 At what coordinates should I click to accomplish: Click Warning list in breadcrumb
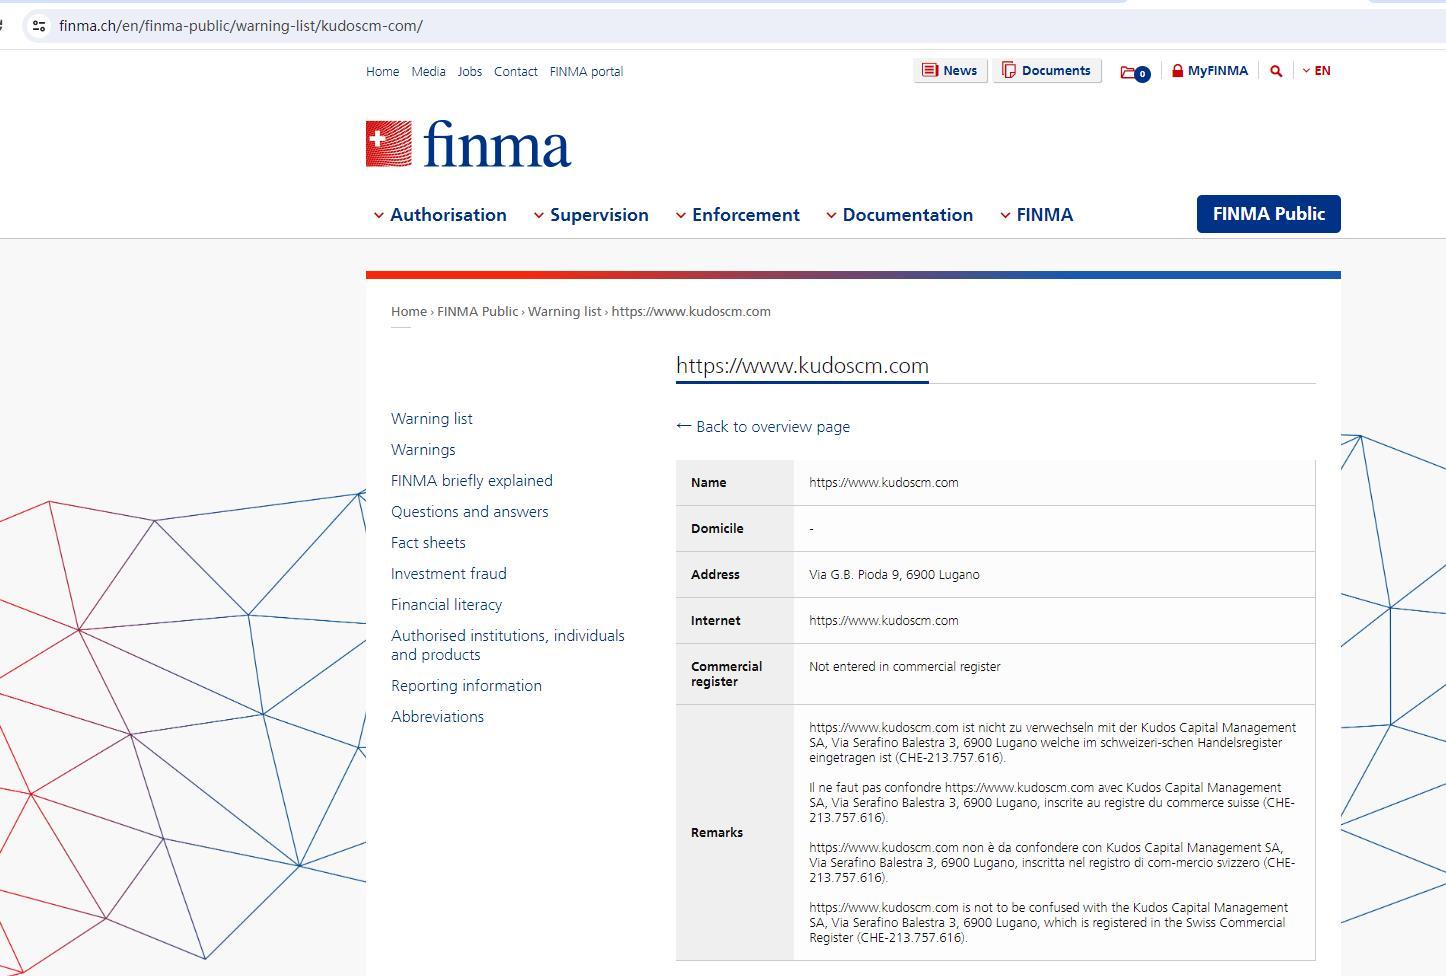pos(564,312)
